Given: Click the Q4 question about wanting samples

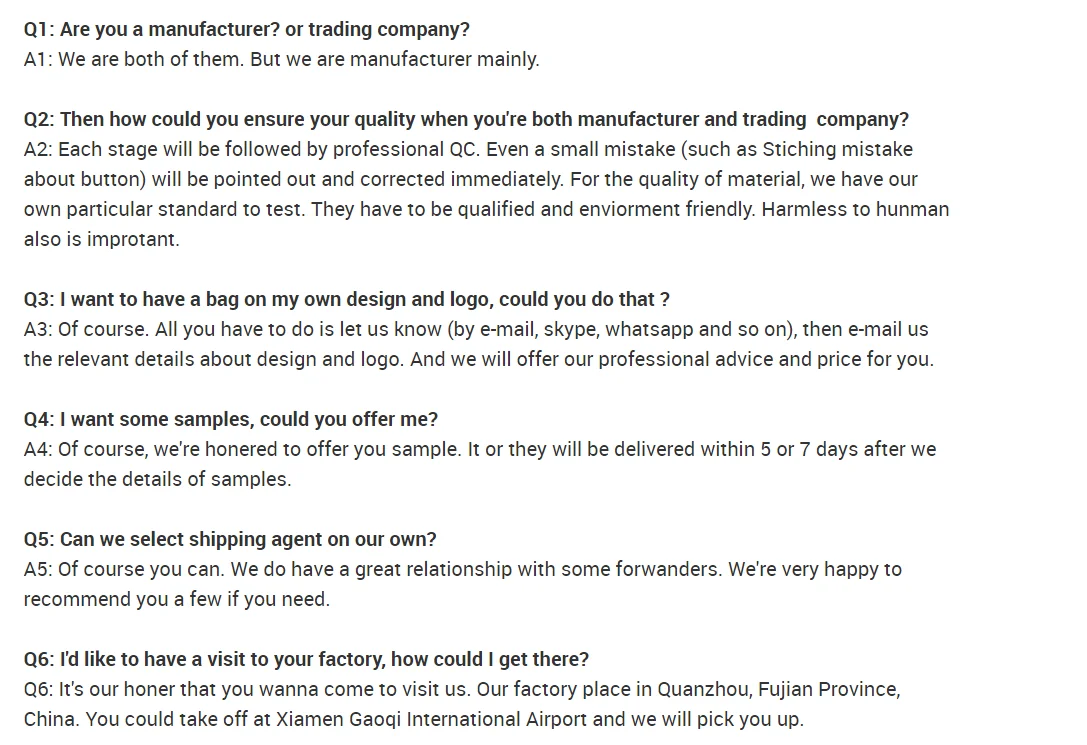Looking at the screenshot, I should point(231,419).
